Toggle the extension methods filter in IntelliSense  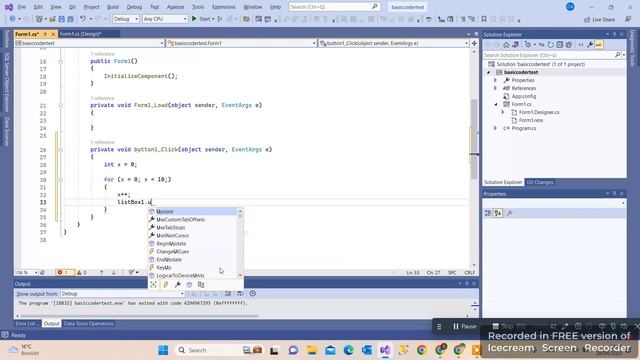click(x=201, y=284)
